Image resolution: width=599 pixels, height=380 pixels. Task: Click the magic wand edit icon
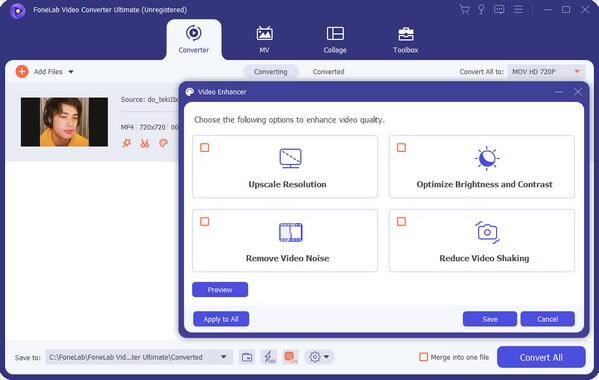[x=126, y=143]
